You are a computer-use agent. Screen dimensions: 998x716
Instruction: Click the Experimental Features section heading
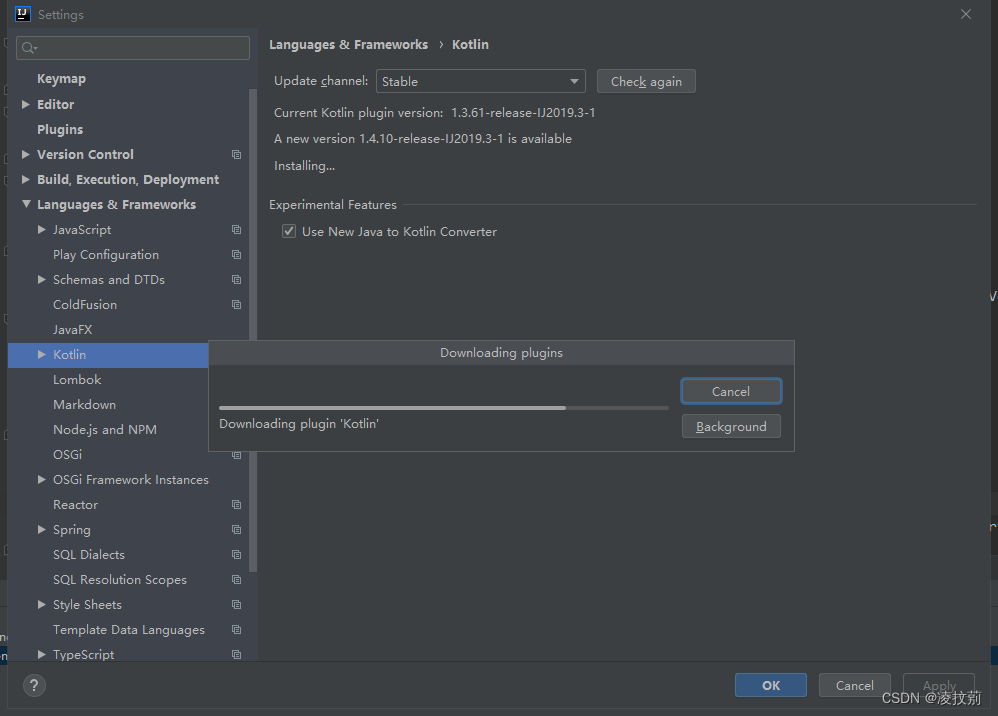click(x=333, y=205)
